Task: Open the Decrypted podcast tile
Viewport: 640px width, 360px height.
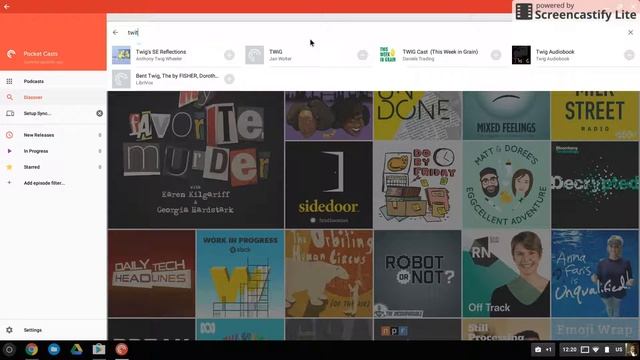Action: tap(595, 184)
